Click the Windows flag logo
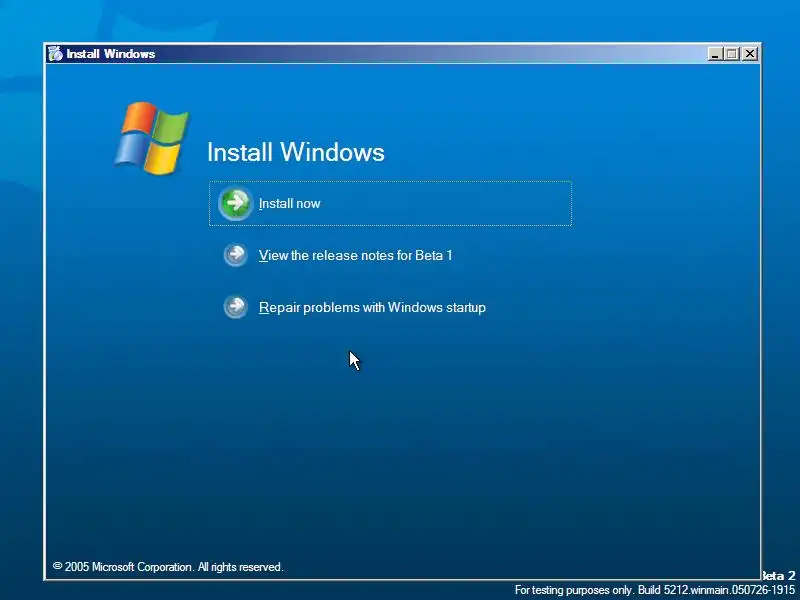800x600 pixels. [152, 138]
